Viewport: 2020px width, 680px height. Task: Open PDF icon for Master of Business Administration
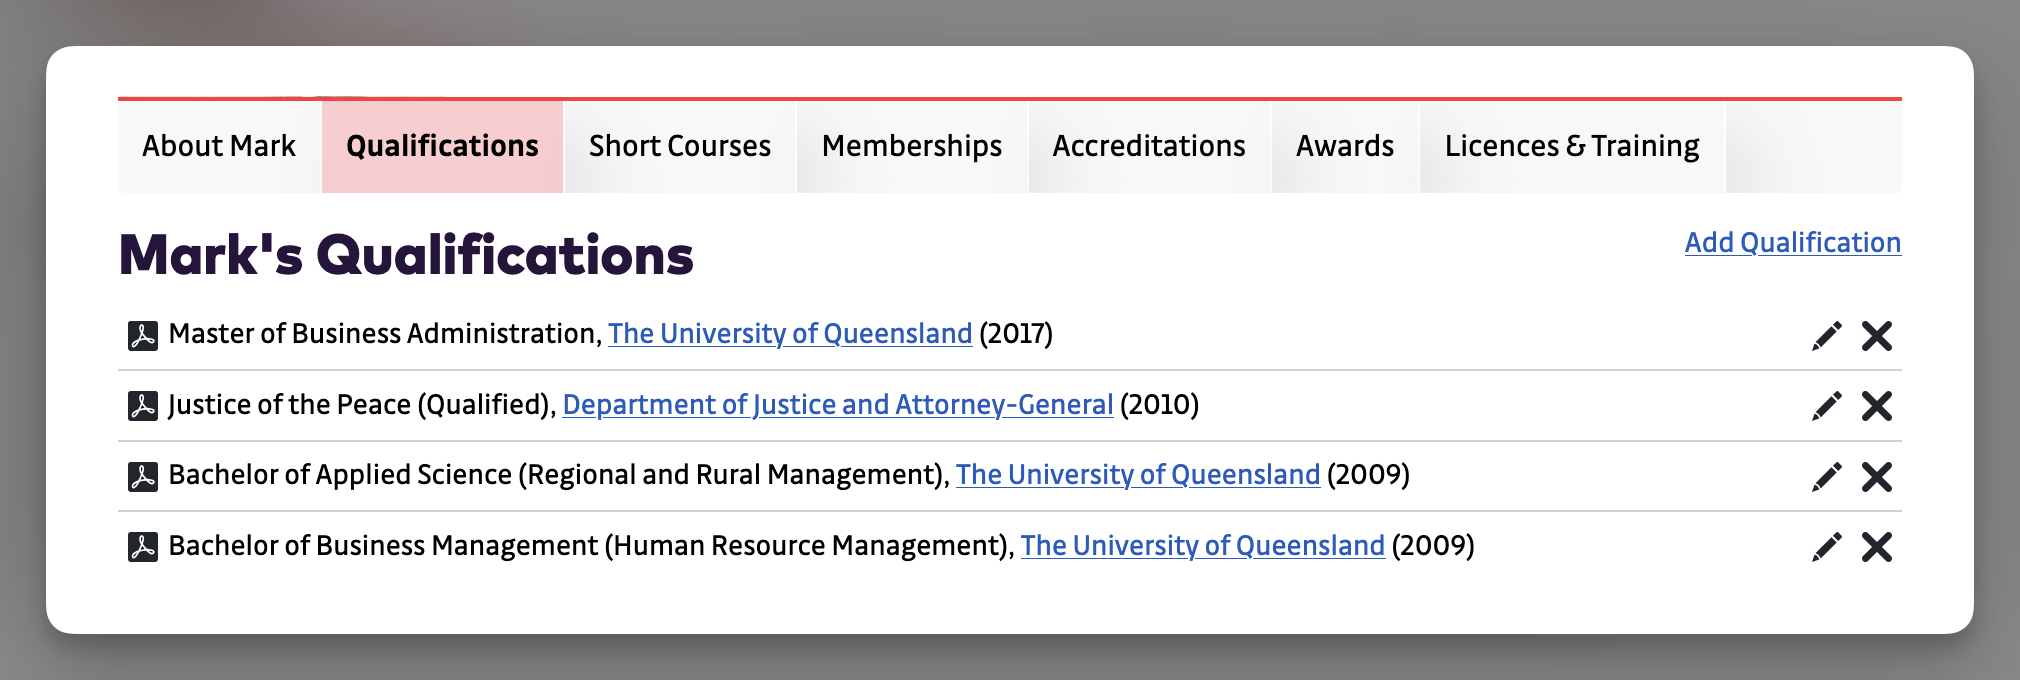[x=143, y=335]
